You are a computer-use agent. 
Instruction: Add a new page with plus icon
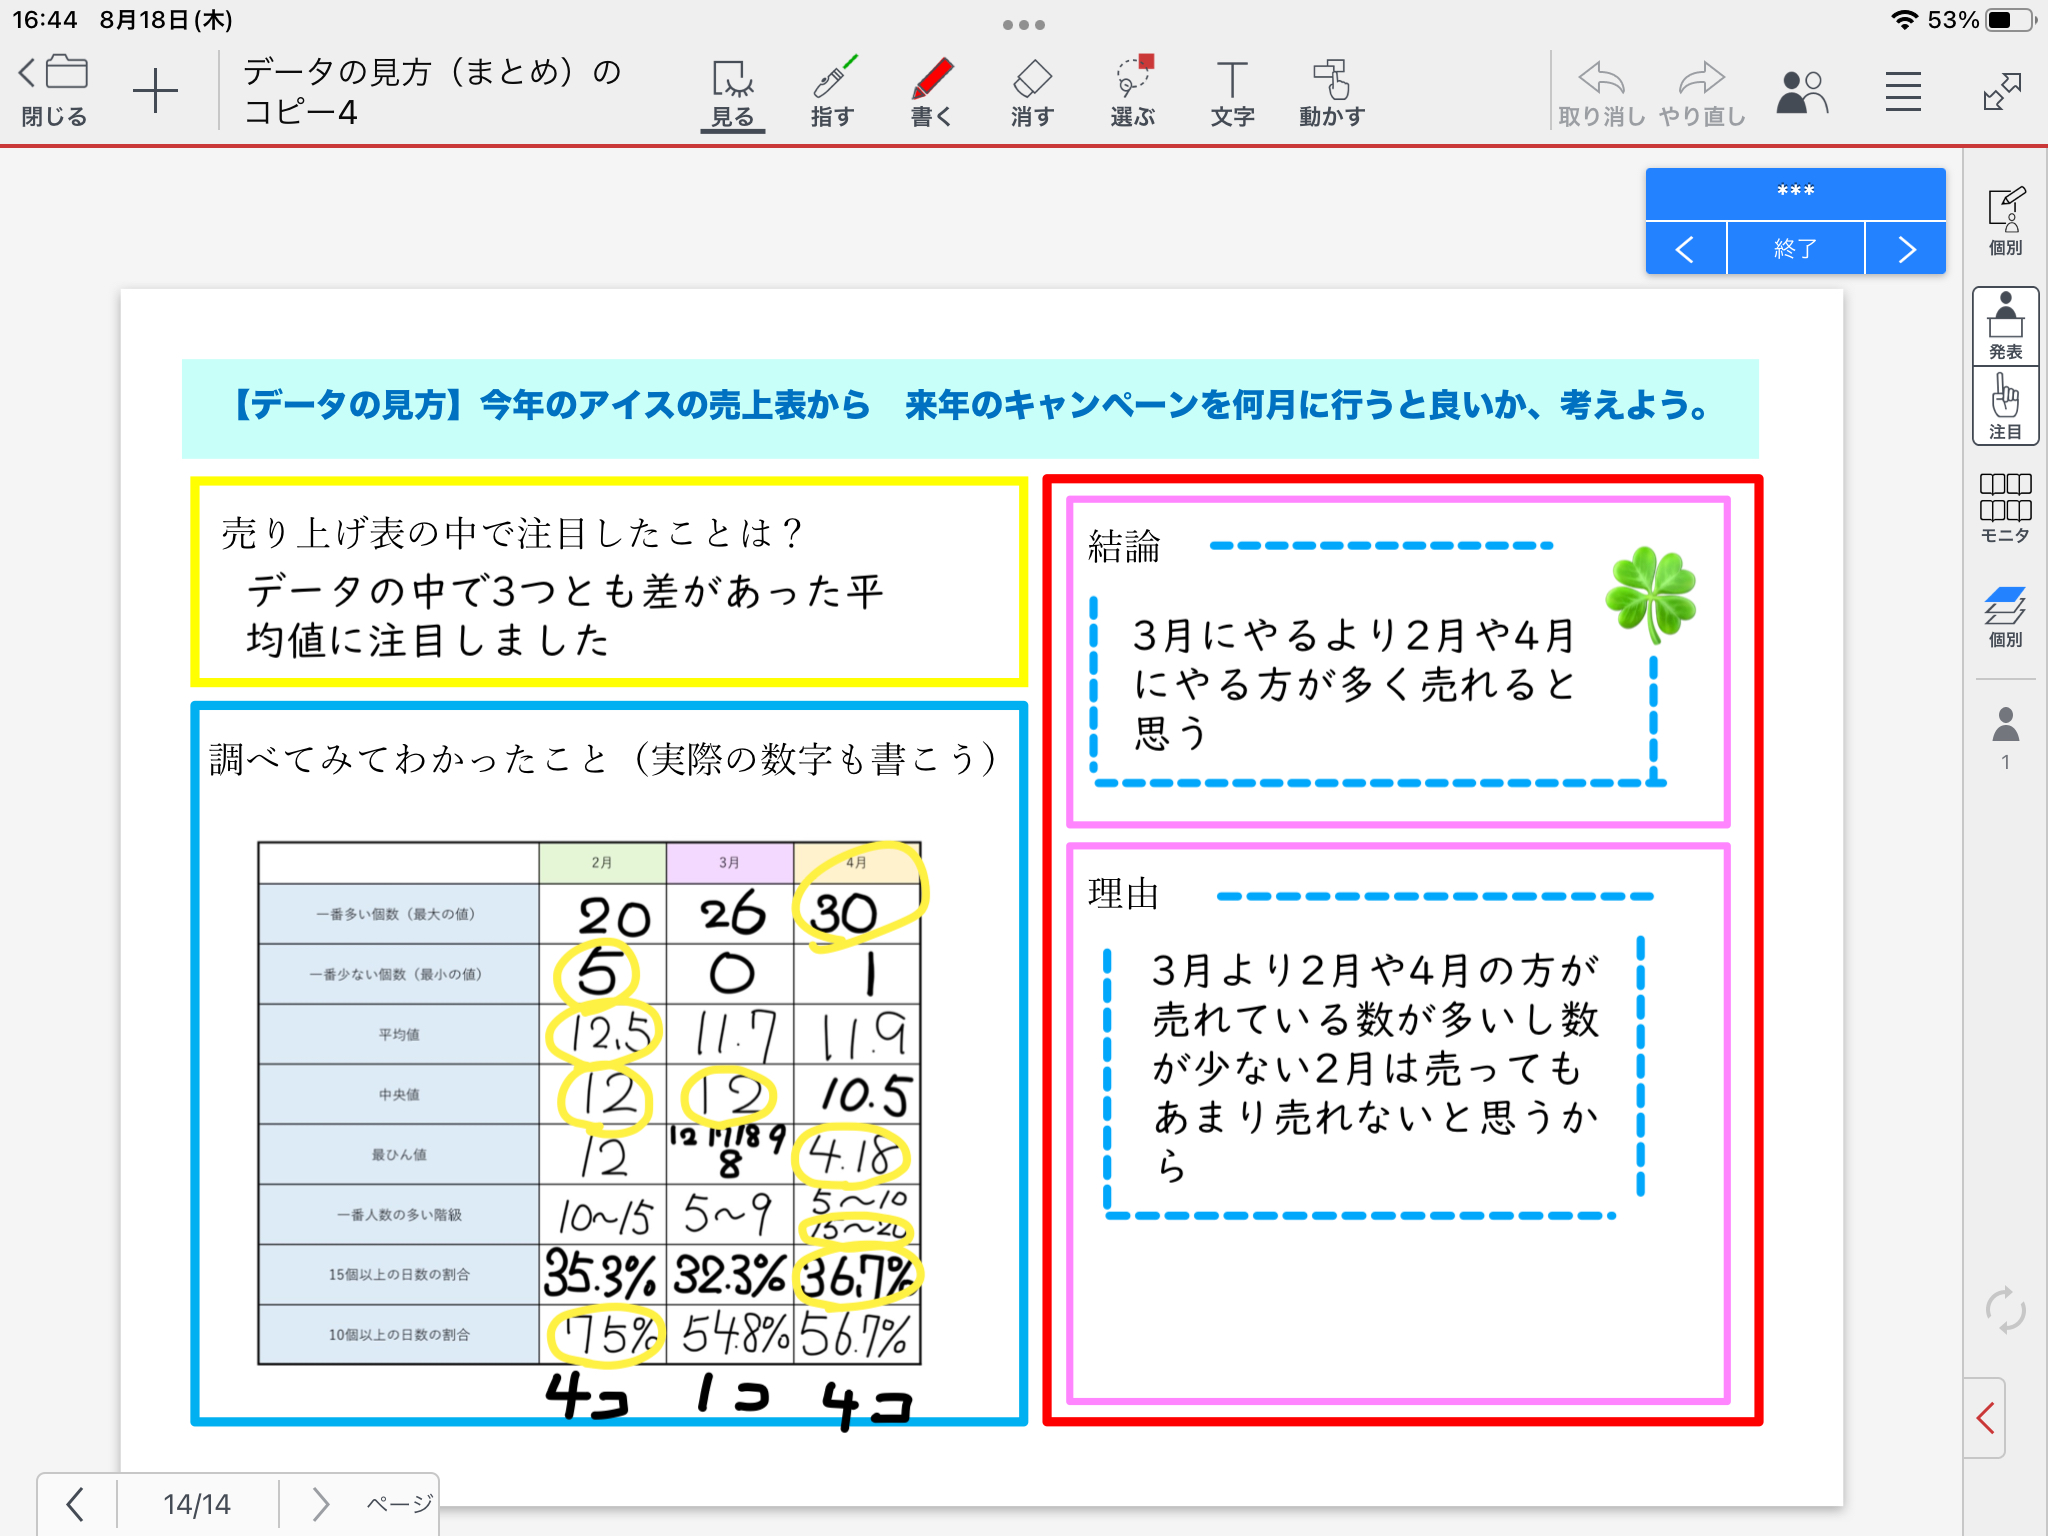point(155,92)
